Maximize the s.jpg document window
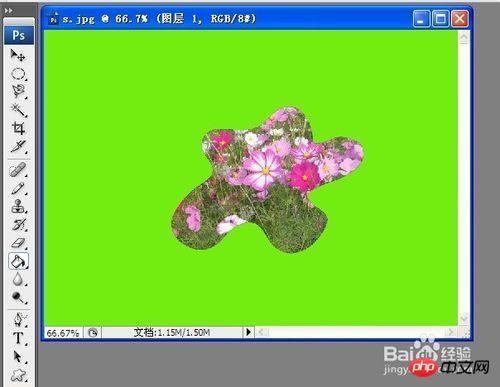500x387 pixels. tap(441, 19)
